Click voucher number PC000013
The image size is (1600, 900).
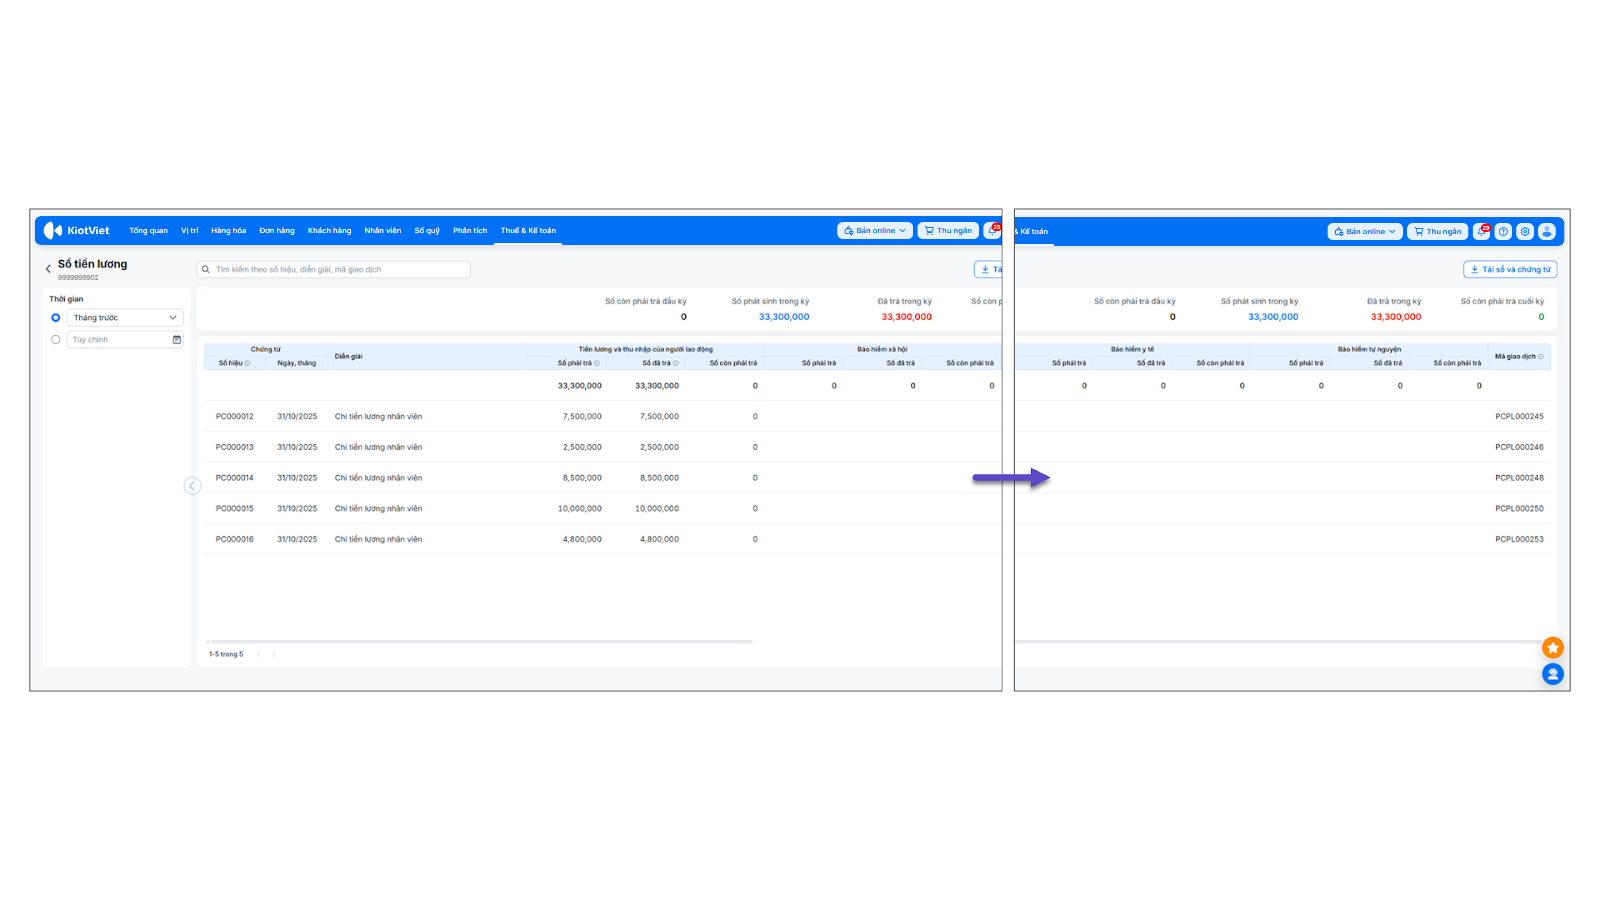(x=235, y=447)
